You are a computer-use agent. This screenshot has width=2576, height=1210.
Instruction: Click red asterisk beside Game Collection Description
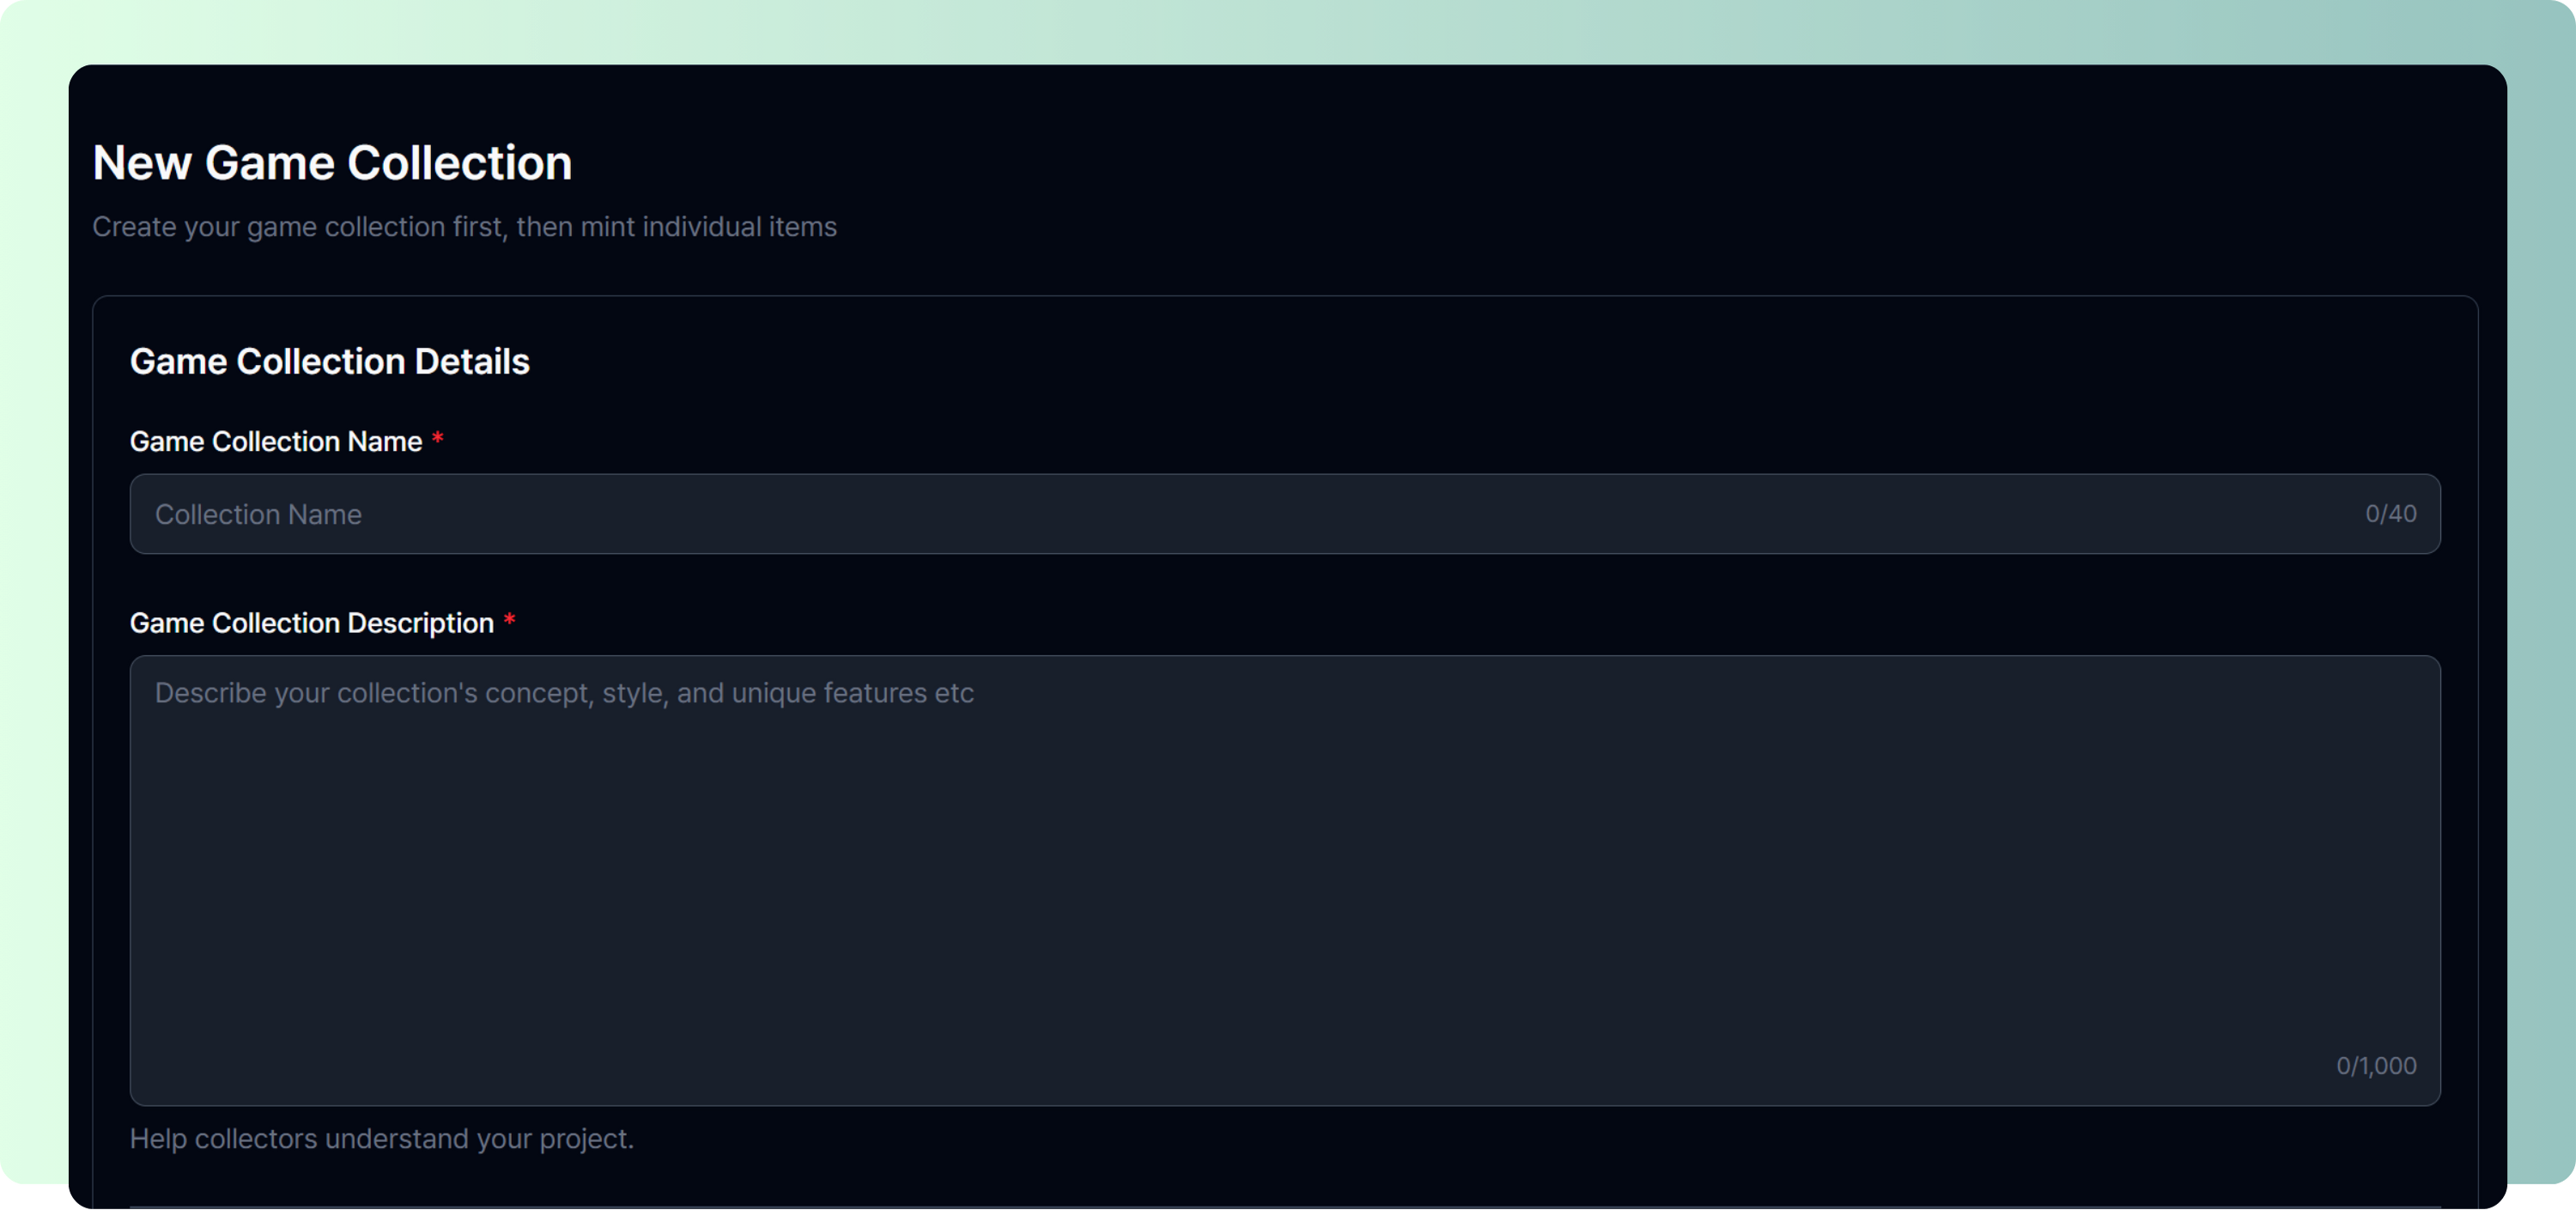509,621
